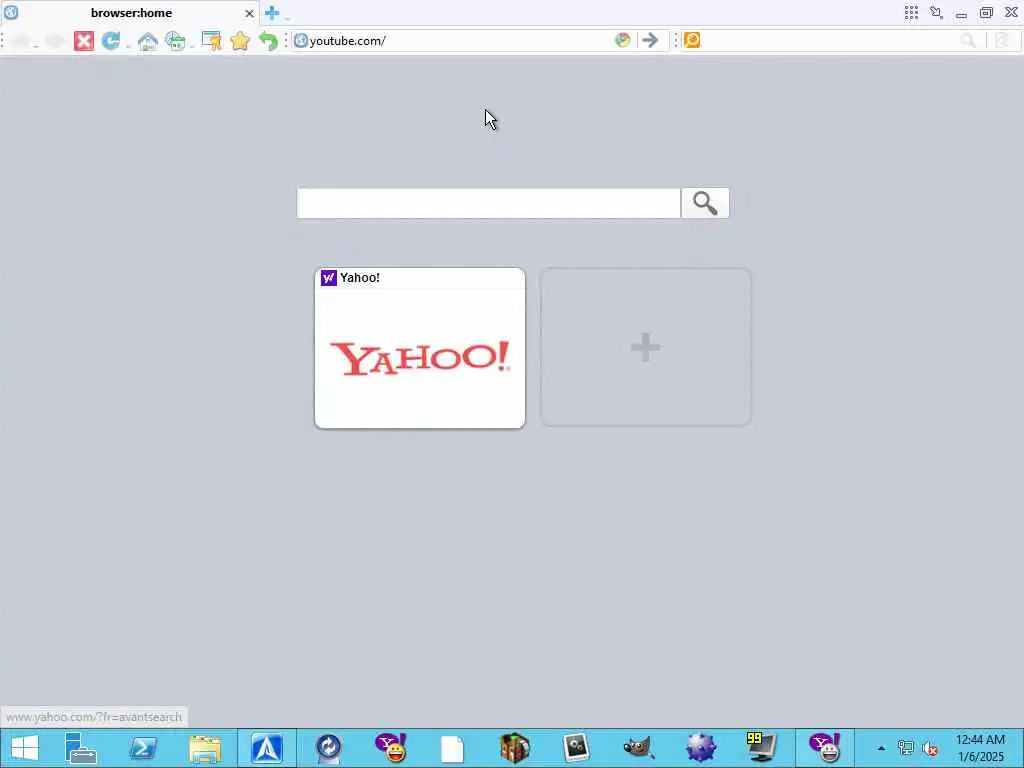The width and height of the screenshot is (1024, 768).
Task: Click the toolbar search input box
Action: (829, 40)
